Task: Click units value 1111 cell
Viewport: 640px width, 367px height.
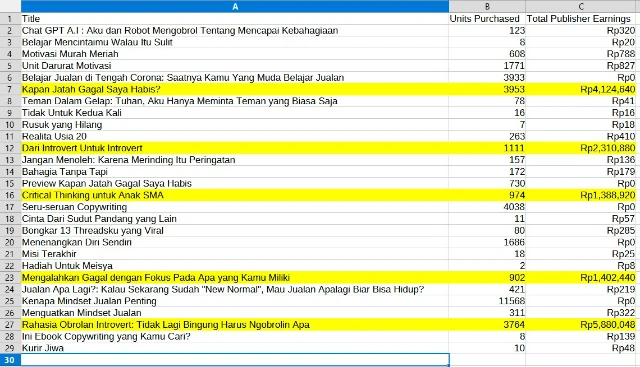Action: click(487, 148)
